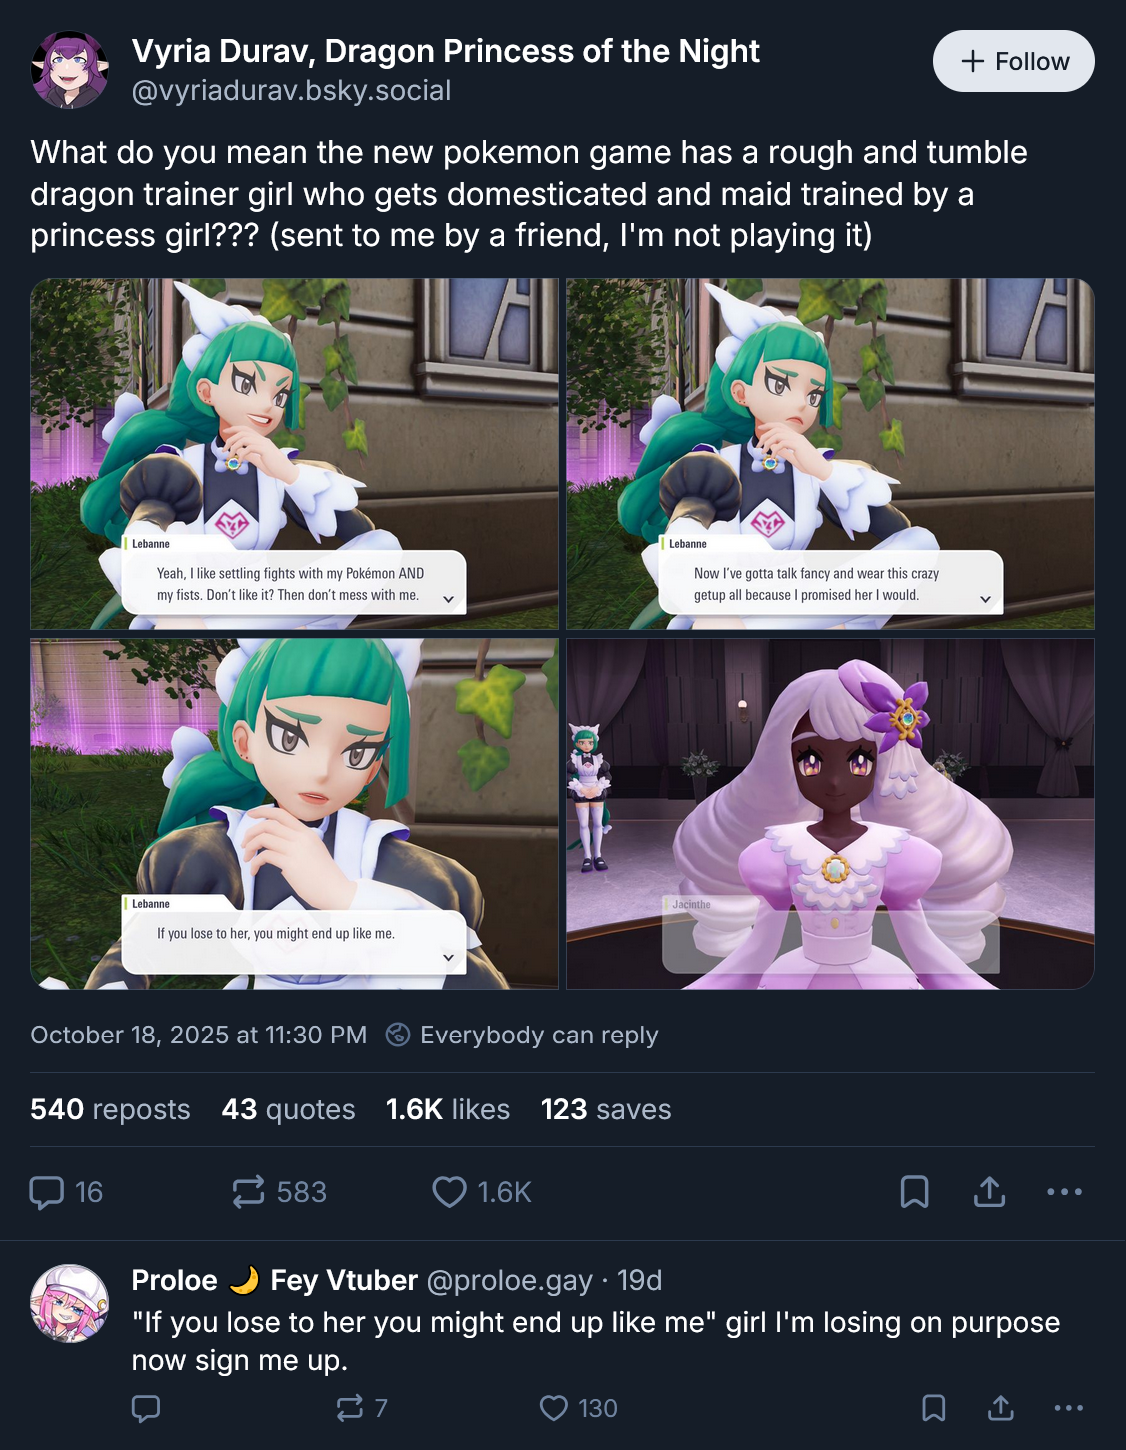
Task: Open more options on Proloe's reply
Action: click(1069, 1408)
